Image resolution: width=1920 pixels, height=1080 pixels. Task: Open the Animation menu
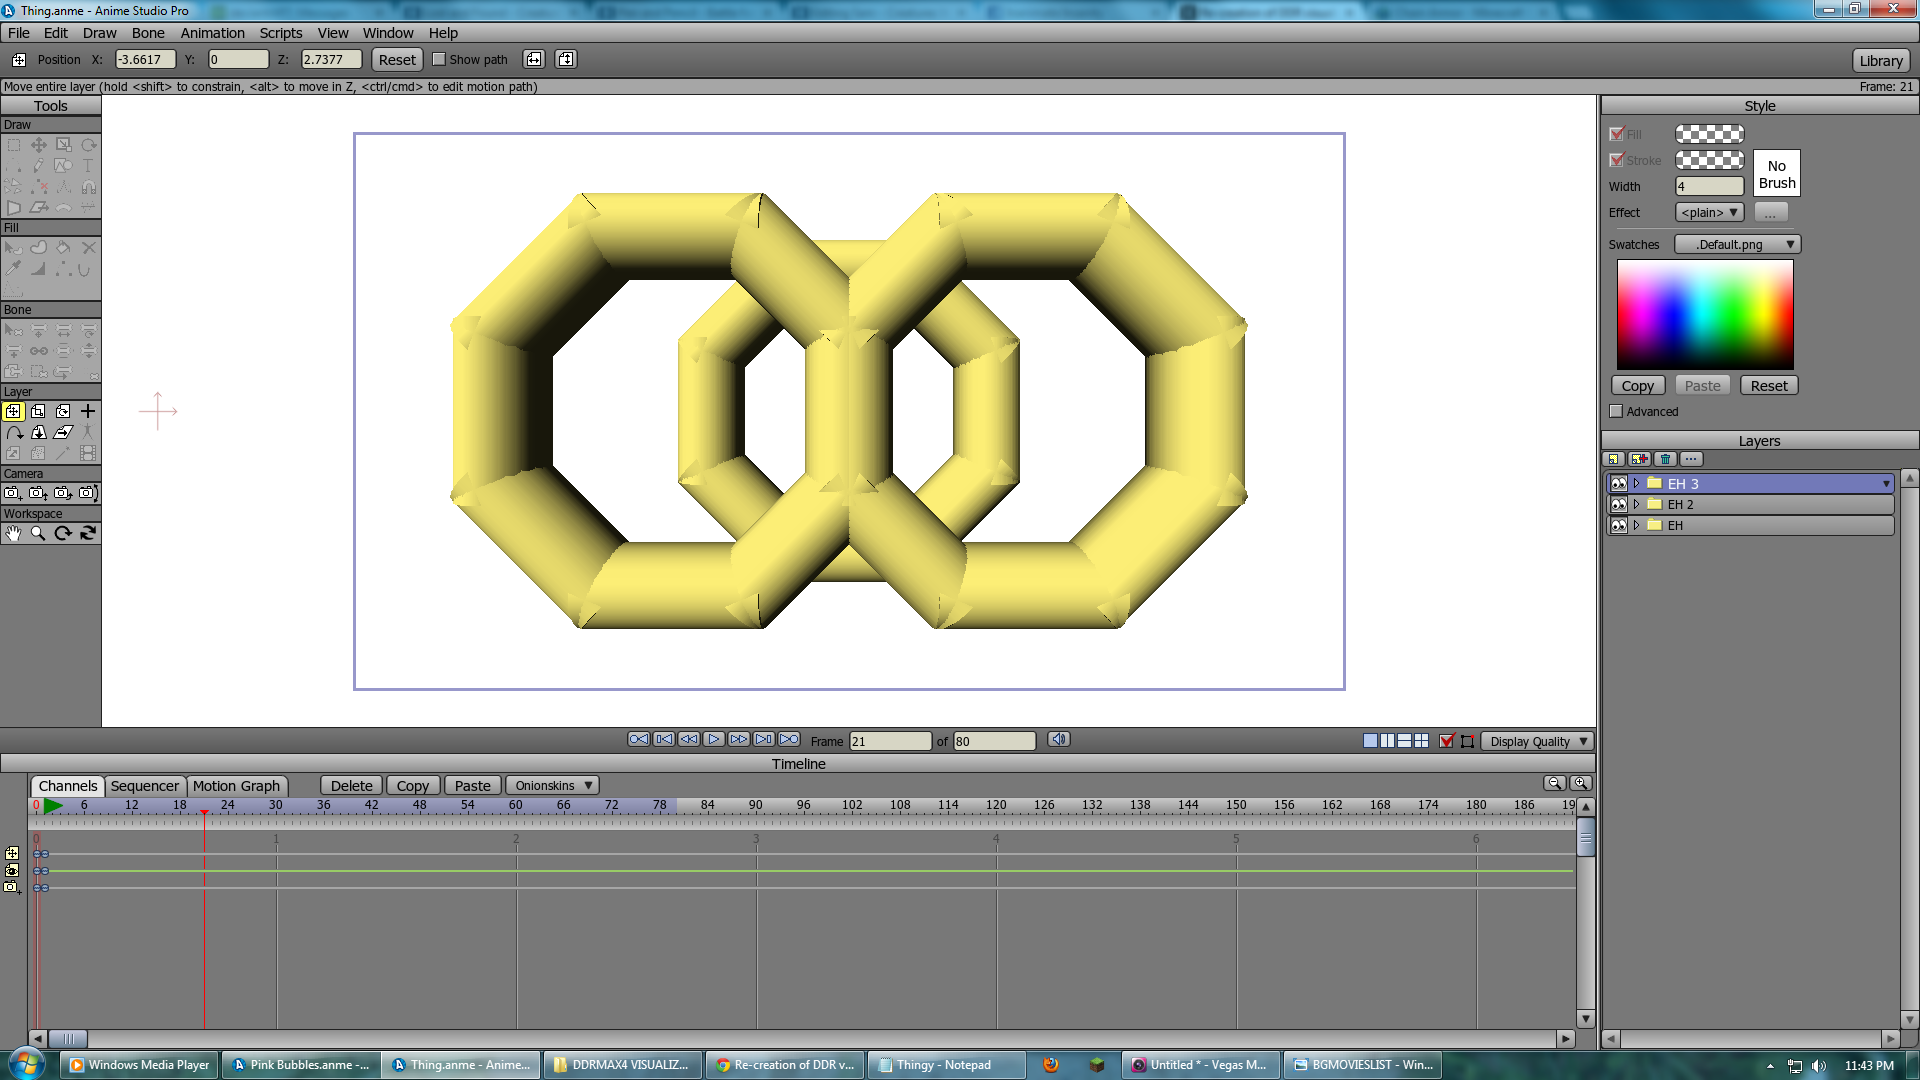pyautogui.click(x=212, y=33)
